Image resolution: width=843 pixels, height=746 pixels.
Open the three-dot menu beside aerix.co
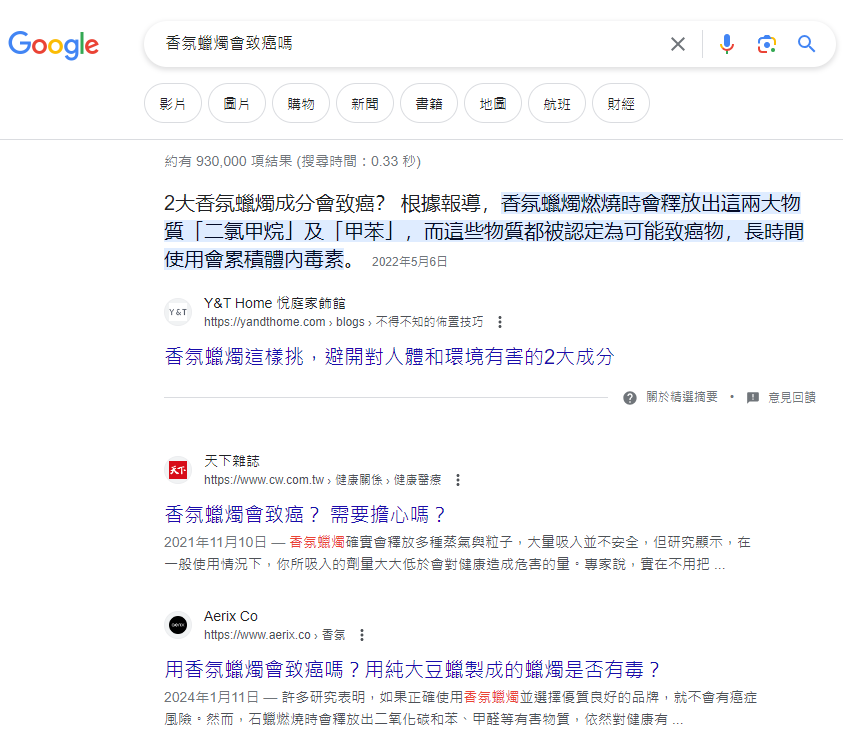coord(362,635)
